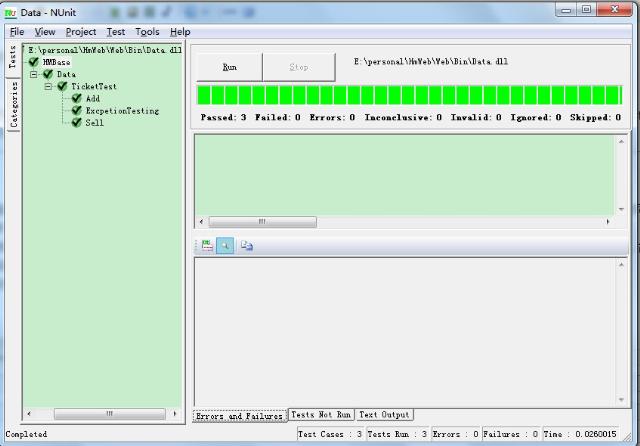Select the Tests Not Run tab
Screen dimensions: 640x446
point(321,415)
